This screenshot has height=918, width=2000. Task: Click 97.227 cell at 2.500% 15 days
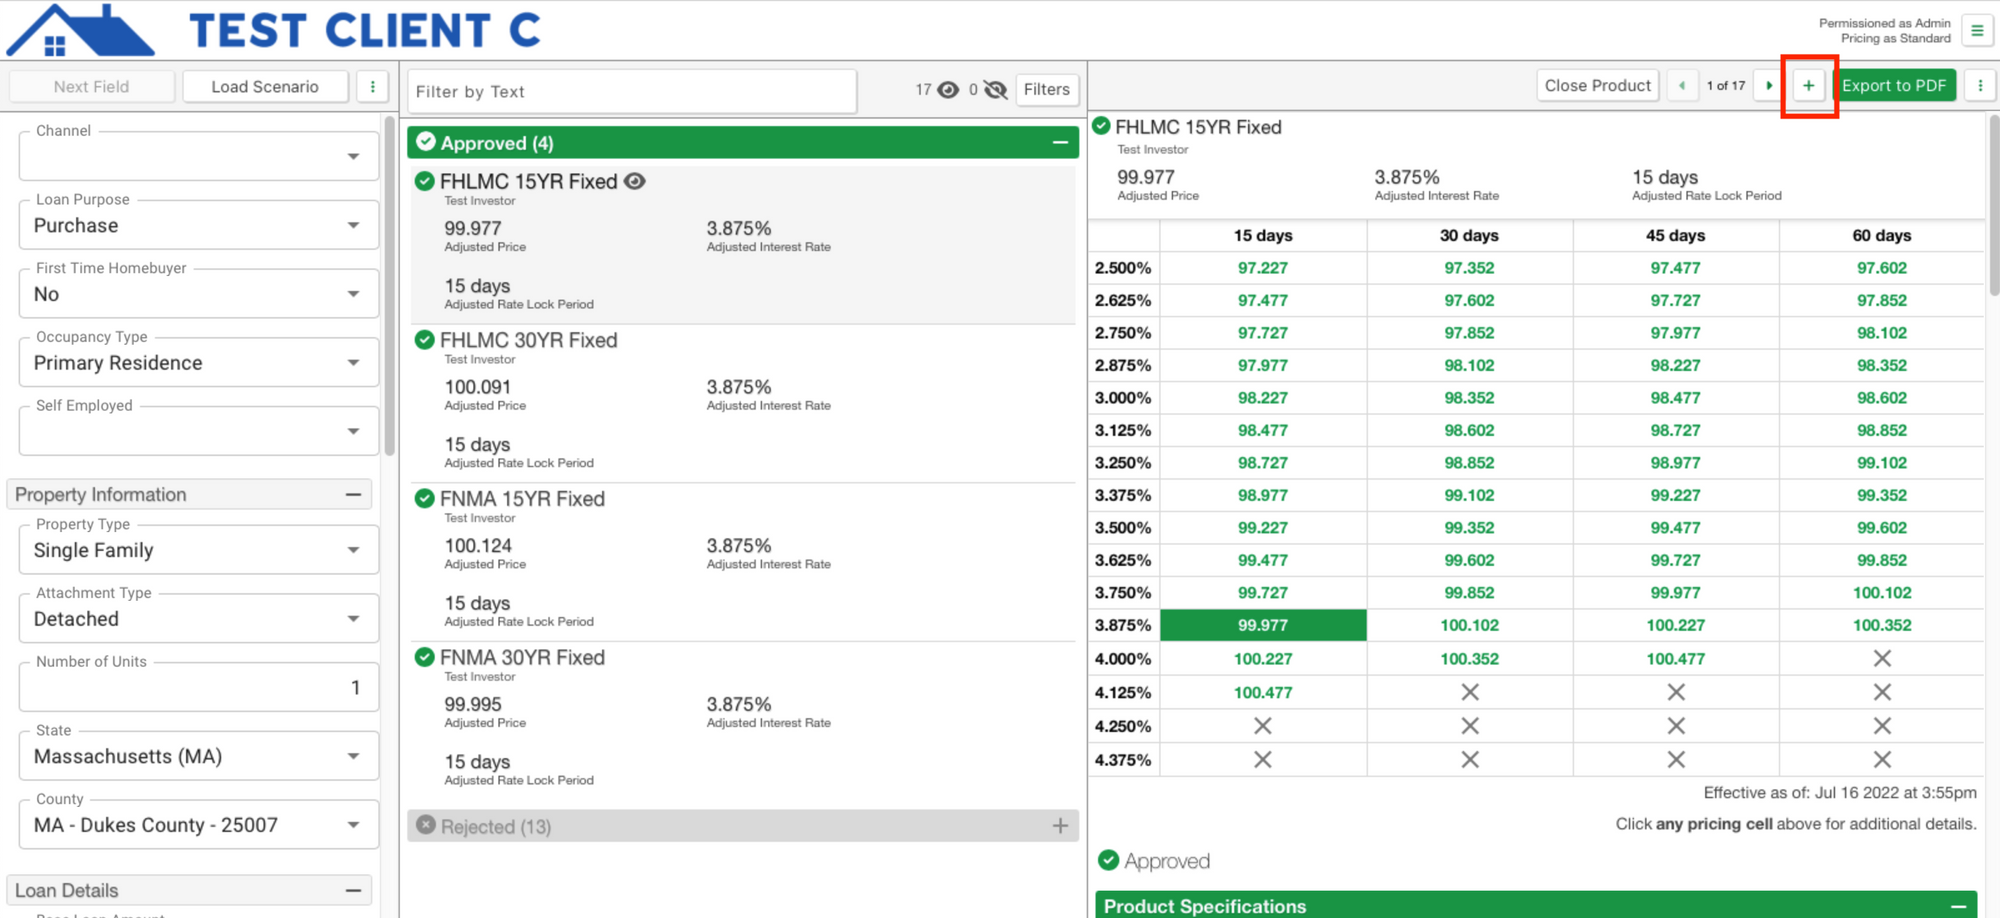(1263, 268)
